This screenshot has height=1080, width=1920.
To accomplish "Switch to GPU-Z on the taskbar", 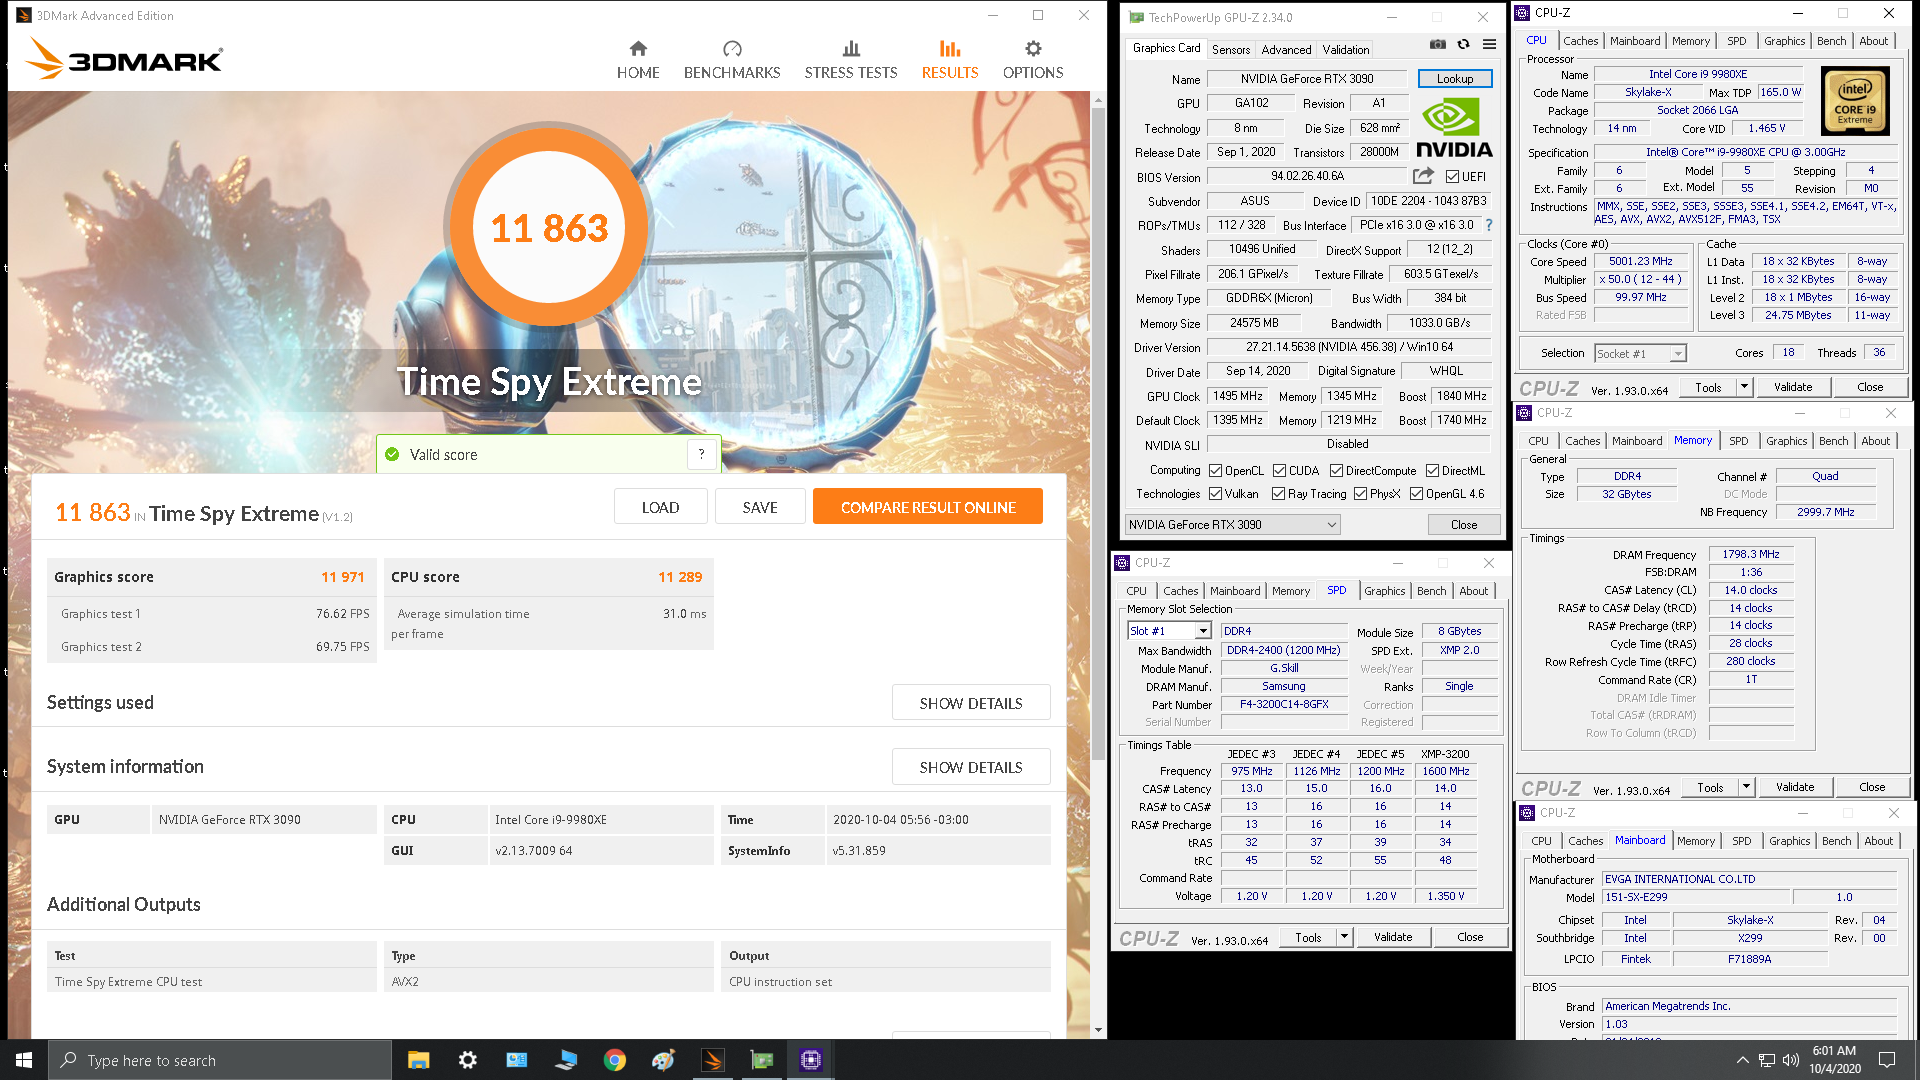I will 762,1060.
